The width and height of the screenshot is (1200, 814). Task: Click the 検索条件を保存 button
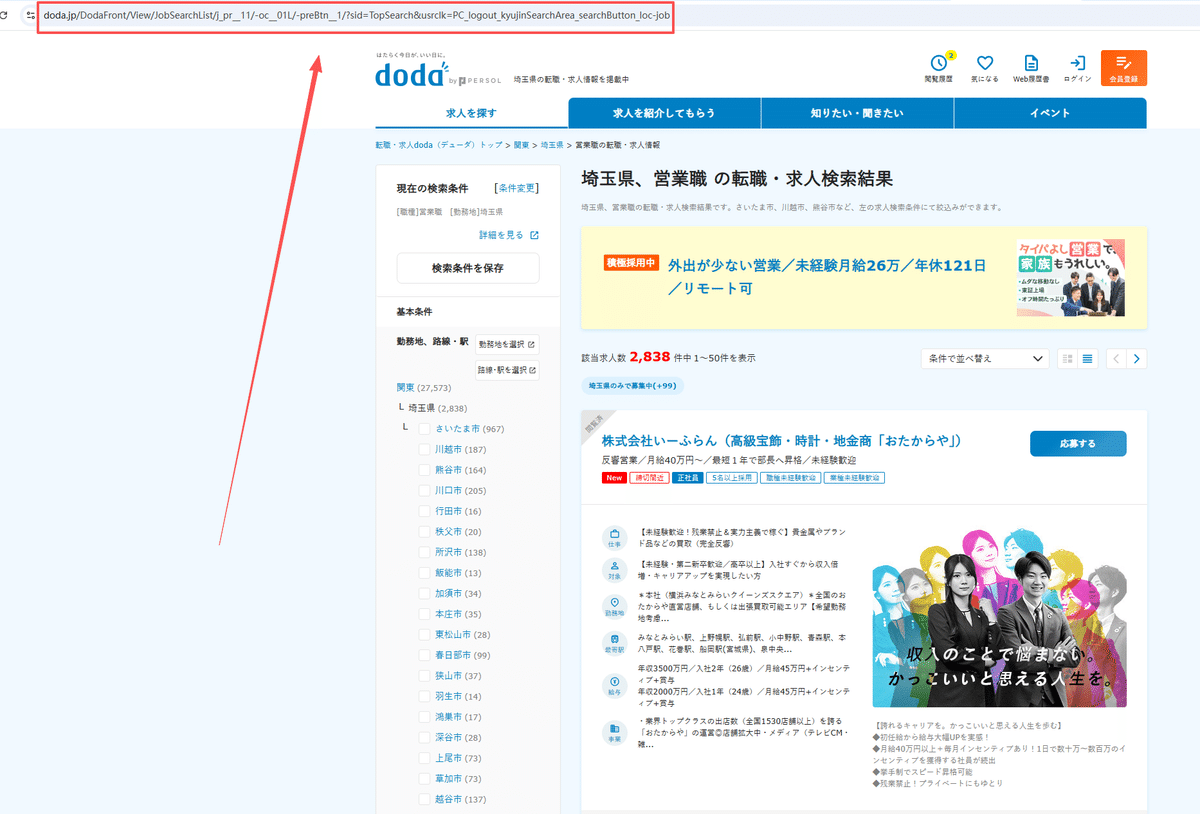(x=468, y=268)
